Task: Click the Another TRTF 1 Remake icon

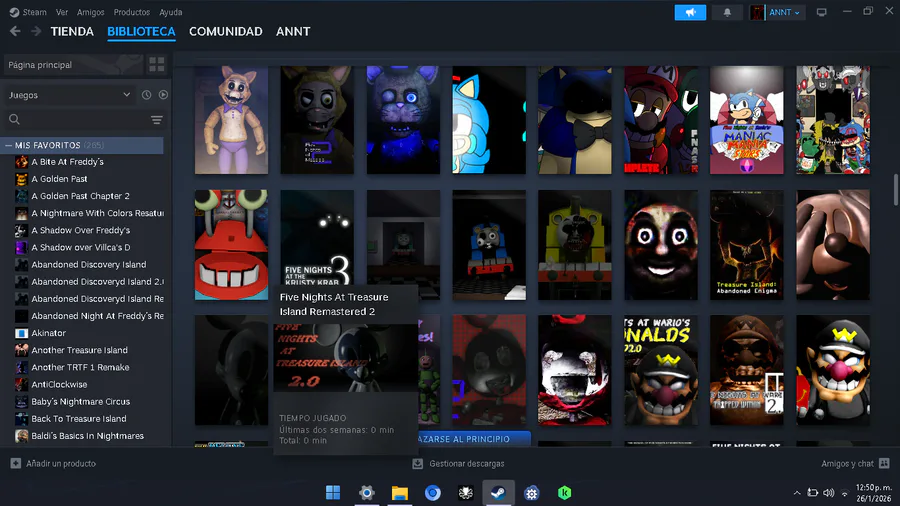Action: [21, 368]
